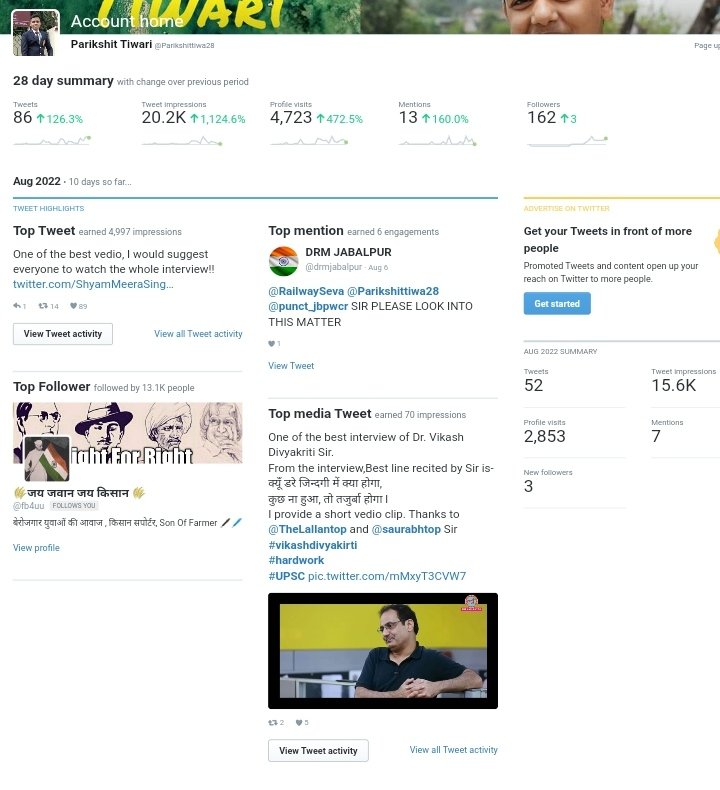Click the @TheLallantop mention

[307, 529]
